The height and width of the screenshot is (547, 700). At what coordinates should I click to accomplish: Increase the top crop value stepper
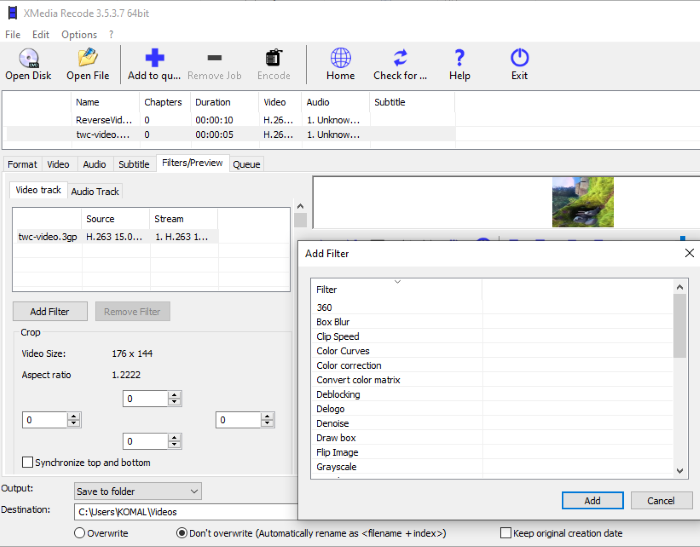[175, 395]
